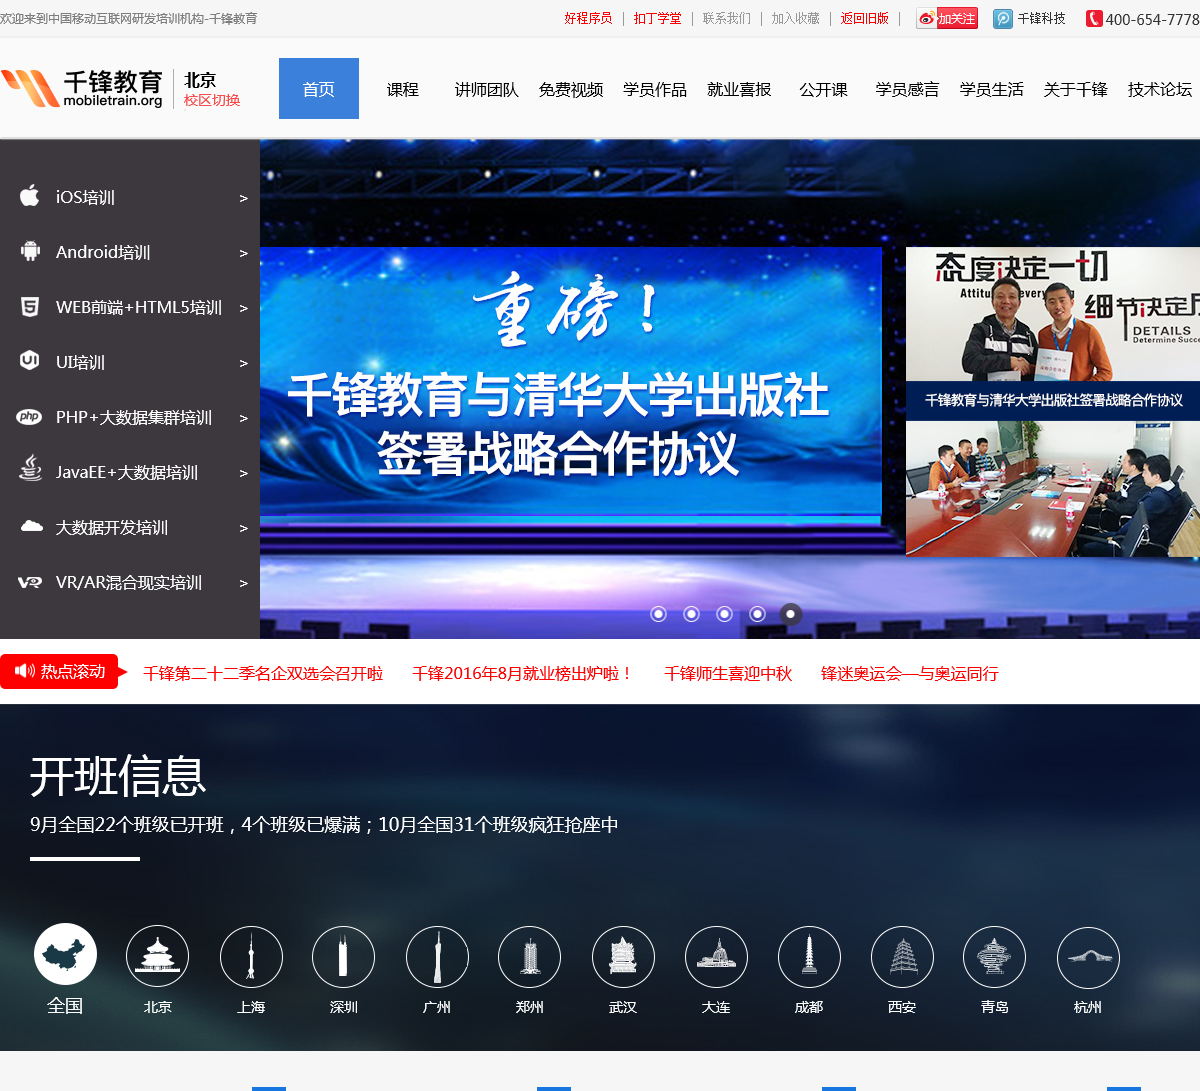Click the 千锋教育 logo

click(83, 88)
